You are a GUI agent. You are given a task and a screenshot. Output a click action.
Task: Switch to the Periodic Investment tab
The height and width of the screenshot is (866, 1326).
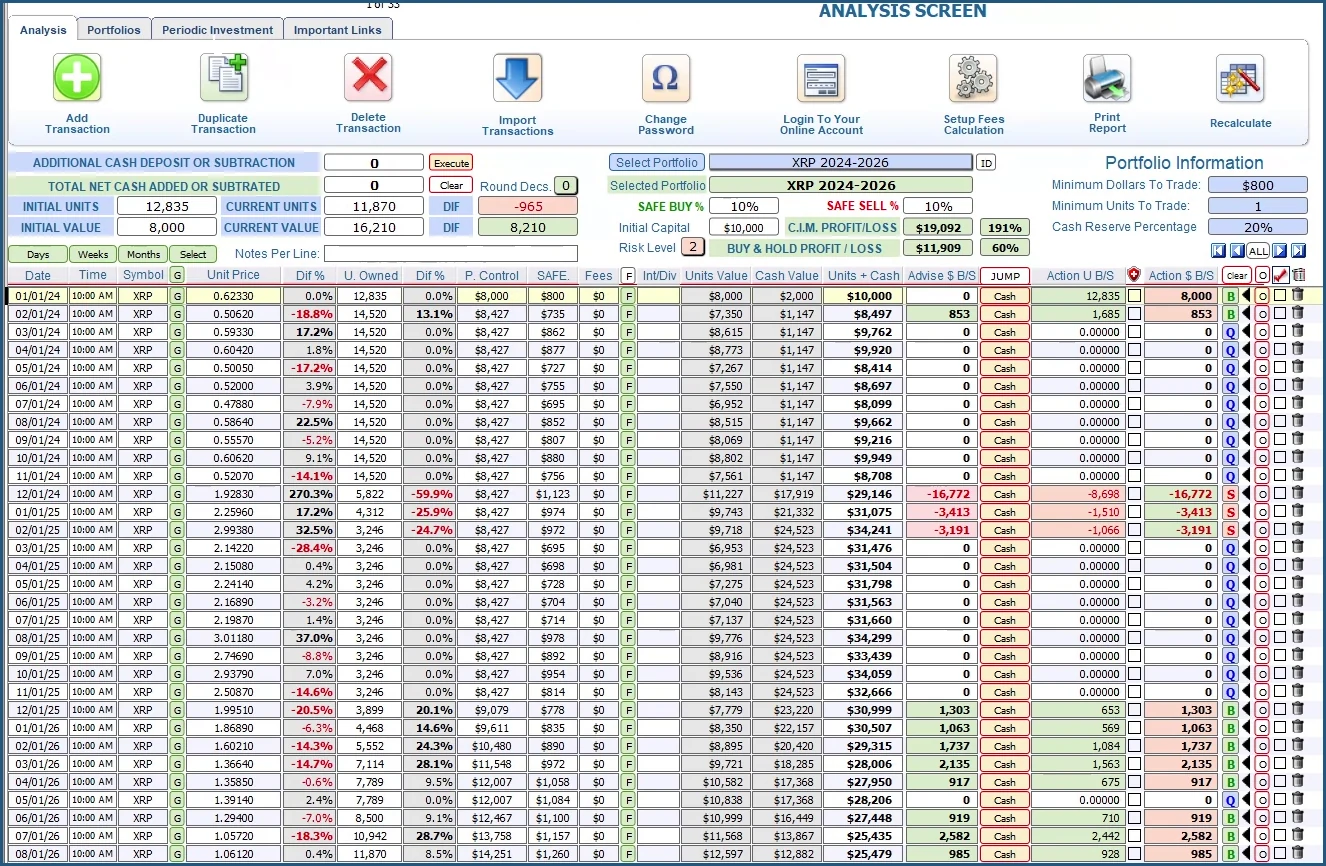(217, 30)
